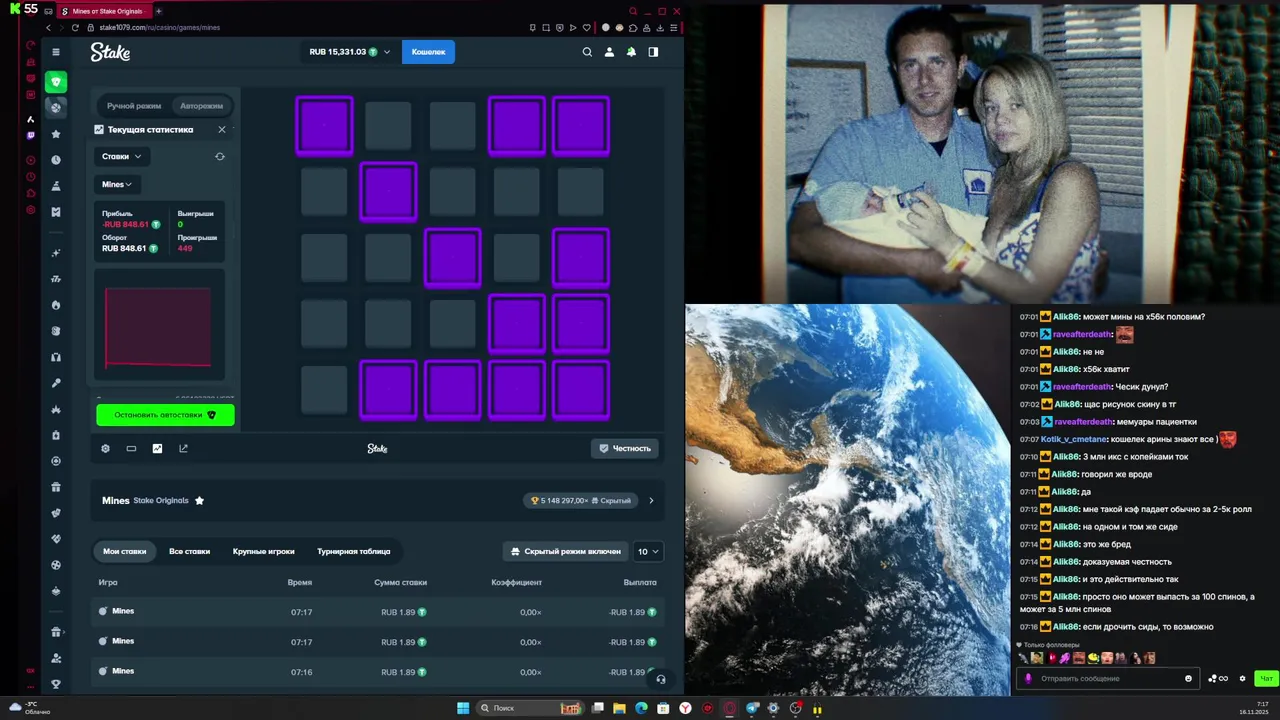Open Yandex Browser from the taskbar
Image resolution: width=1280 pixels, height=720 pixels.
click(x=686, y=708)
